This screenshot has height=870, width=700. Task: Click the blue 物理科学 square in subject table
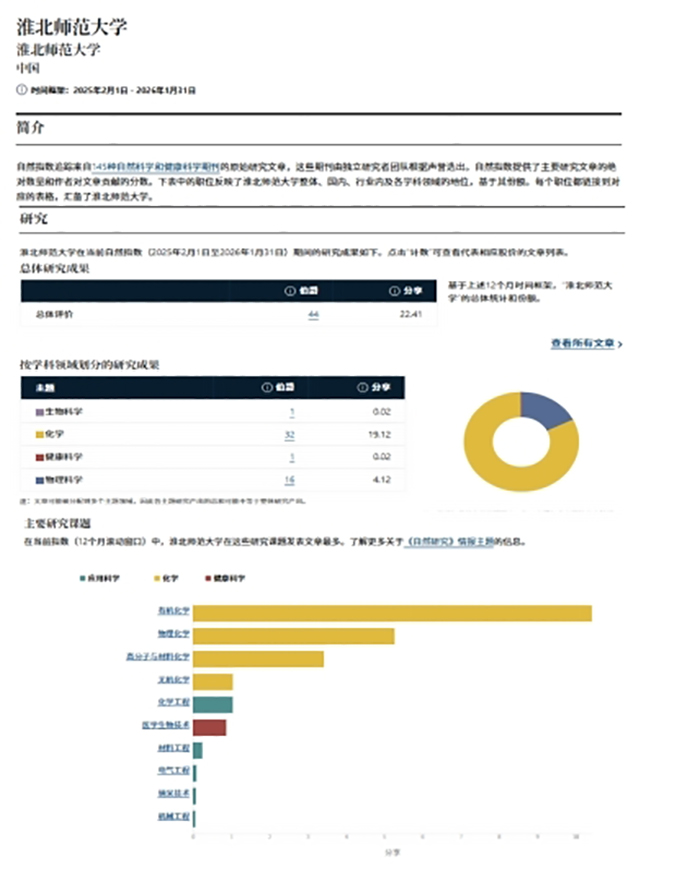click(x=39, y=480)
